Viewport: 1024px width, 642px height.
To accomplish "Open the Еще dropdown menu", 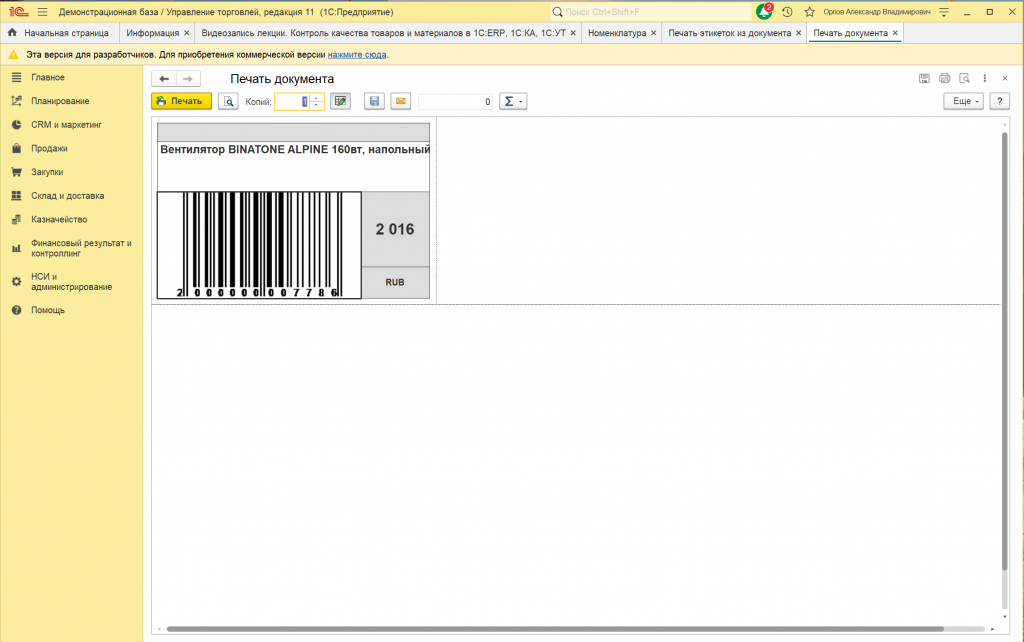I will (x=963, y=101).
